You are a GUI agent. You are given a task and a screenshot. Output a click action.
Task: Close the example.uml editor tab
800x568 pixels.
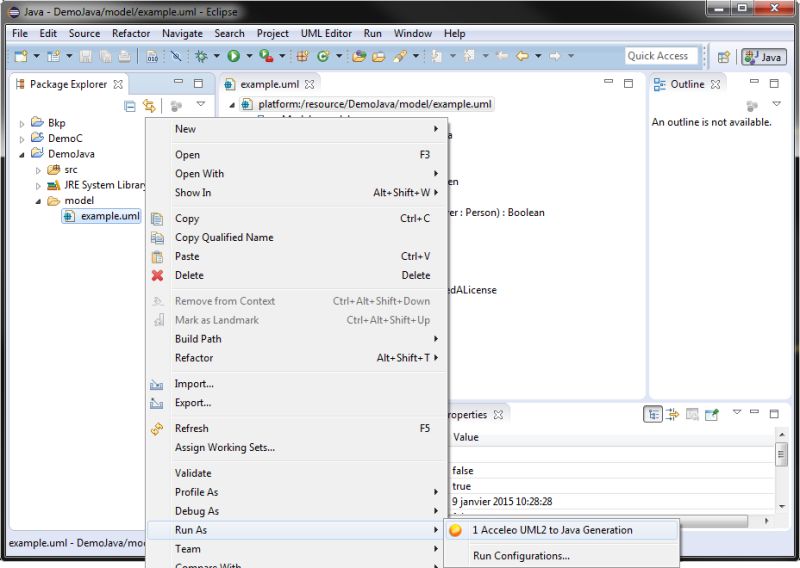click(309, 84)
